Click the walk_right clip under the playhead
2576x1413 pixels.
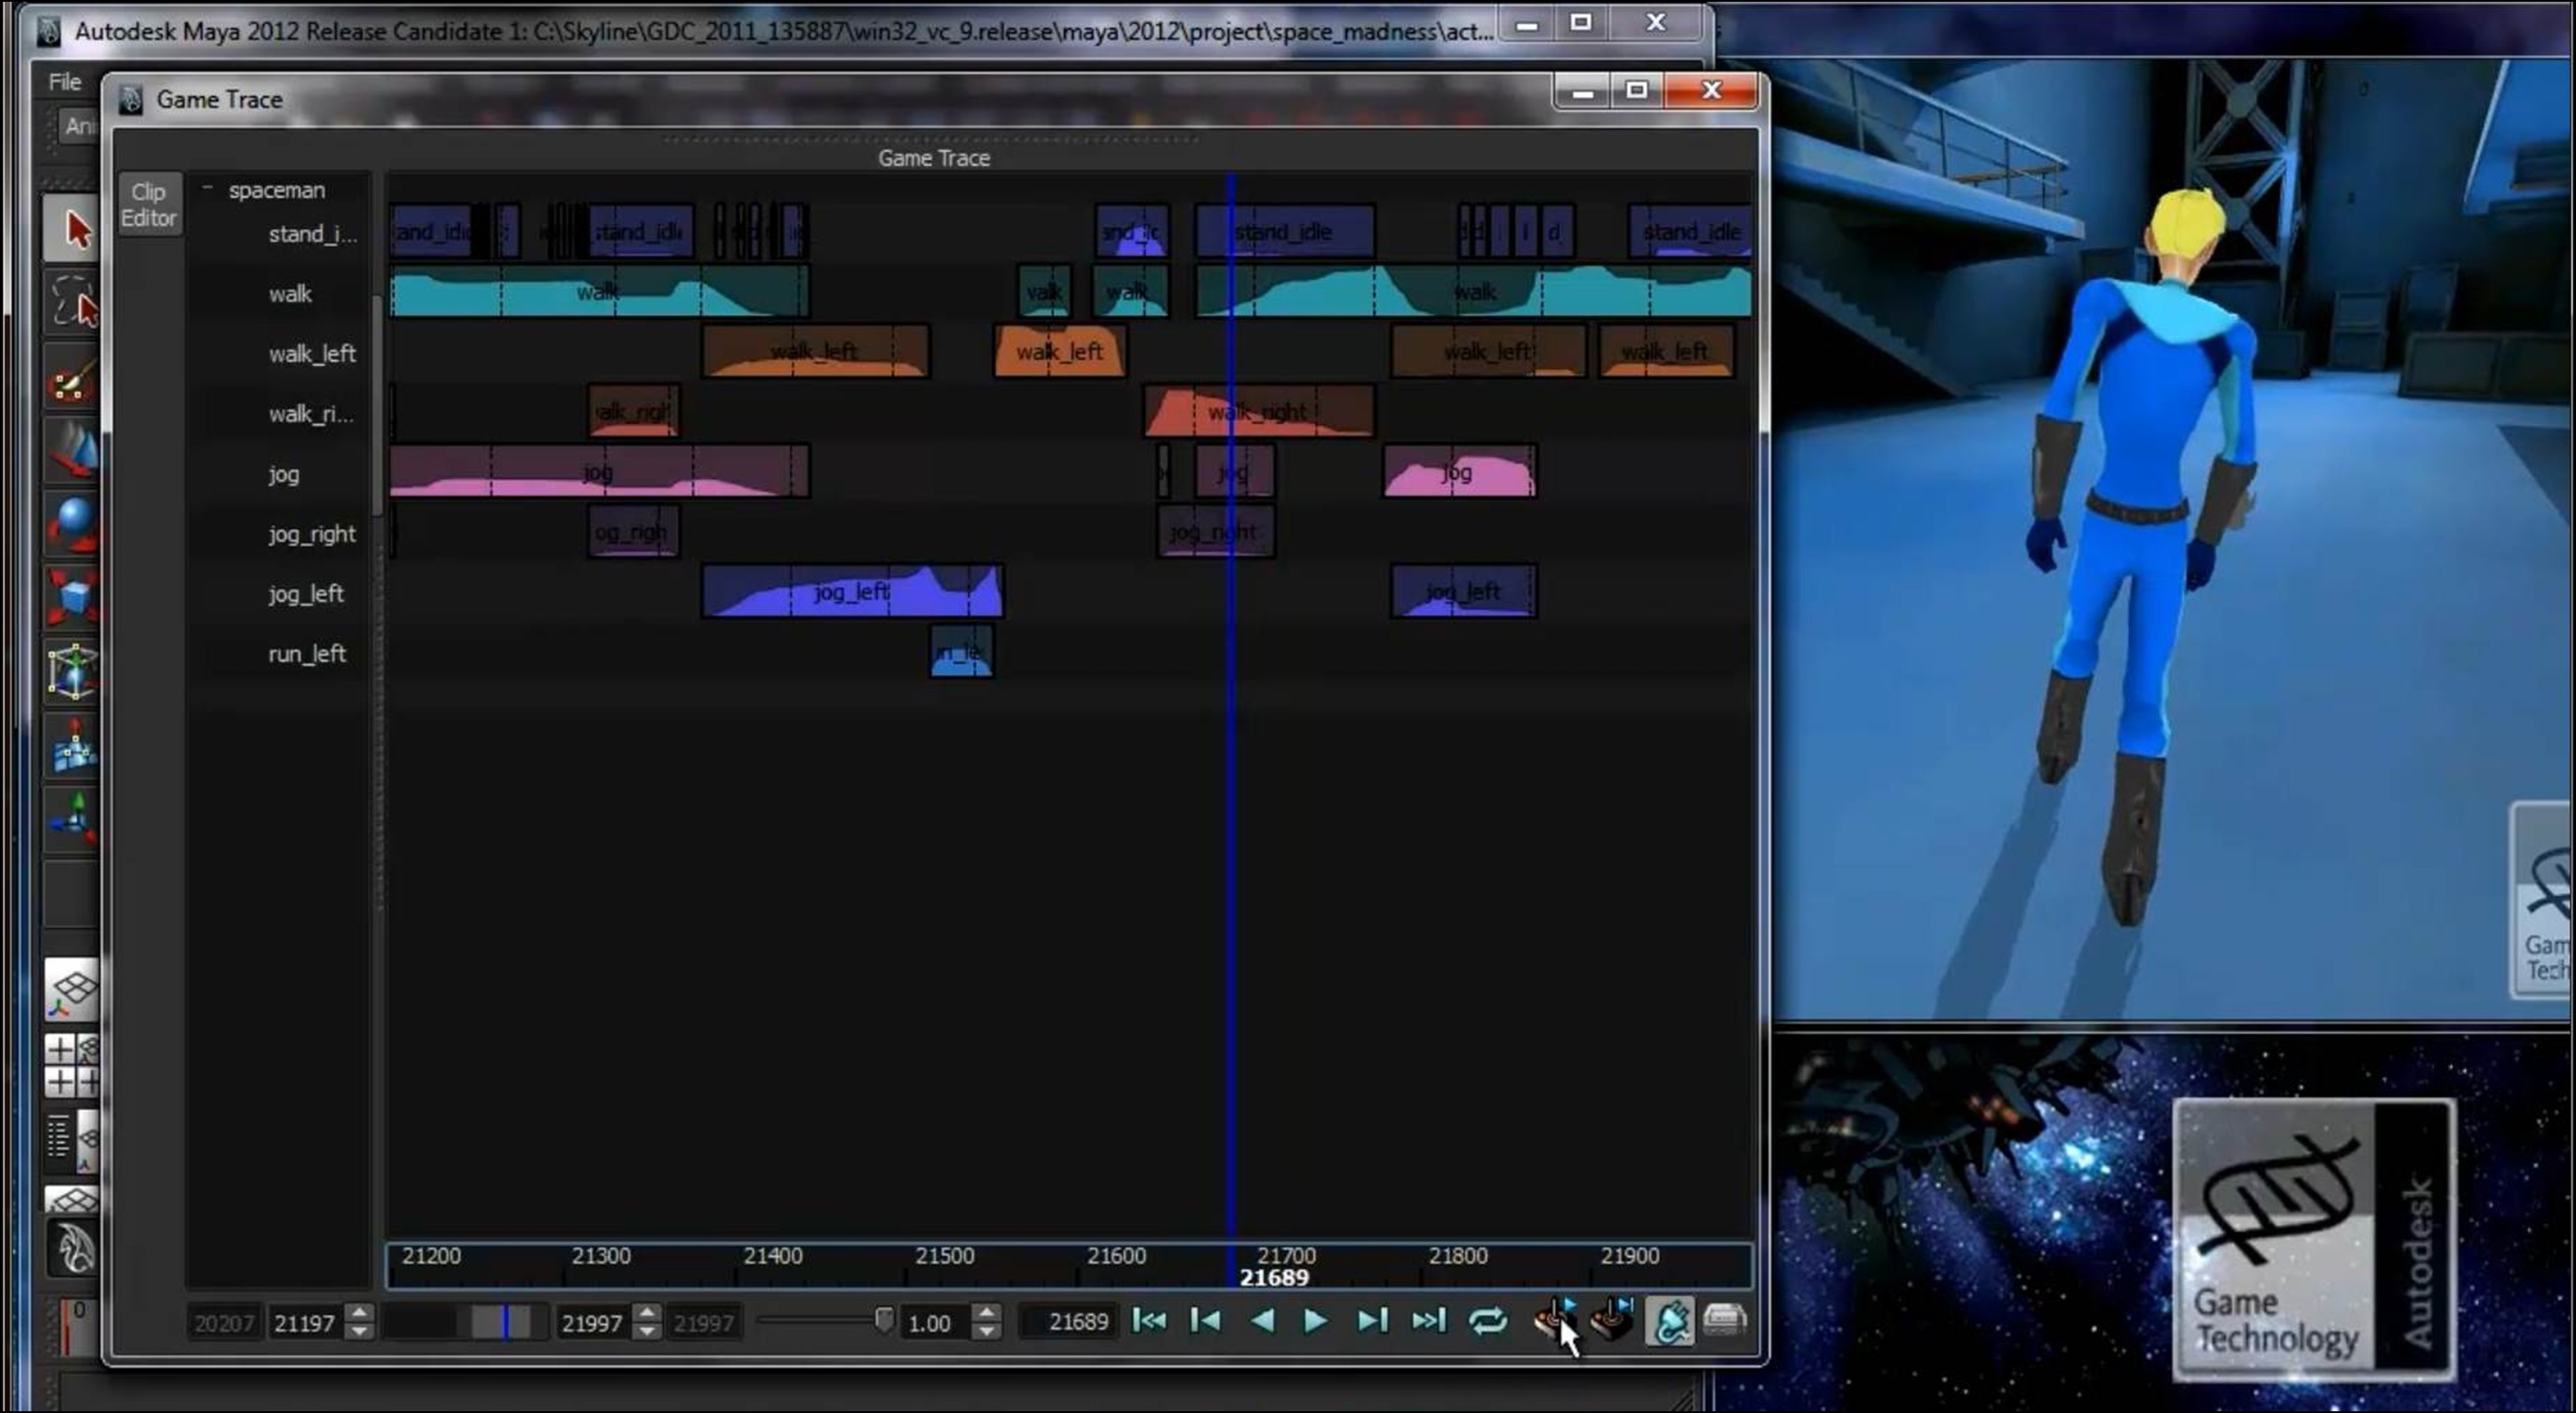[x=1258, y=411]
